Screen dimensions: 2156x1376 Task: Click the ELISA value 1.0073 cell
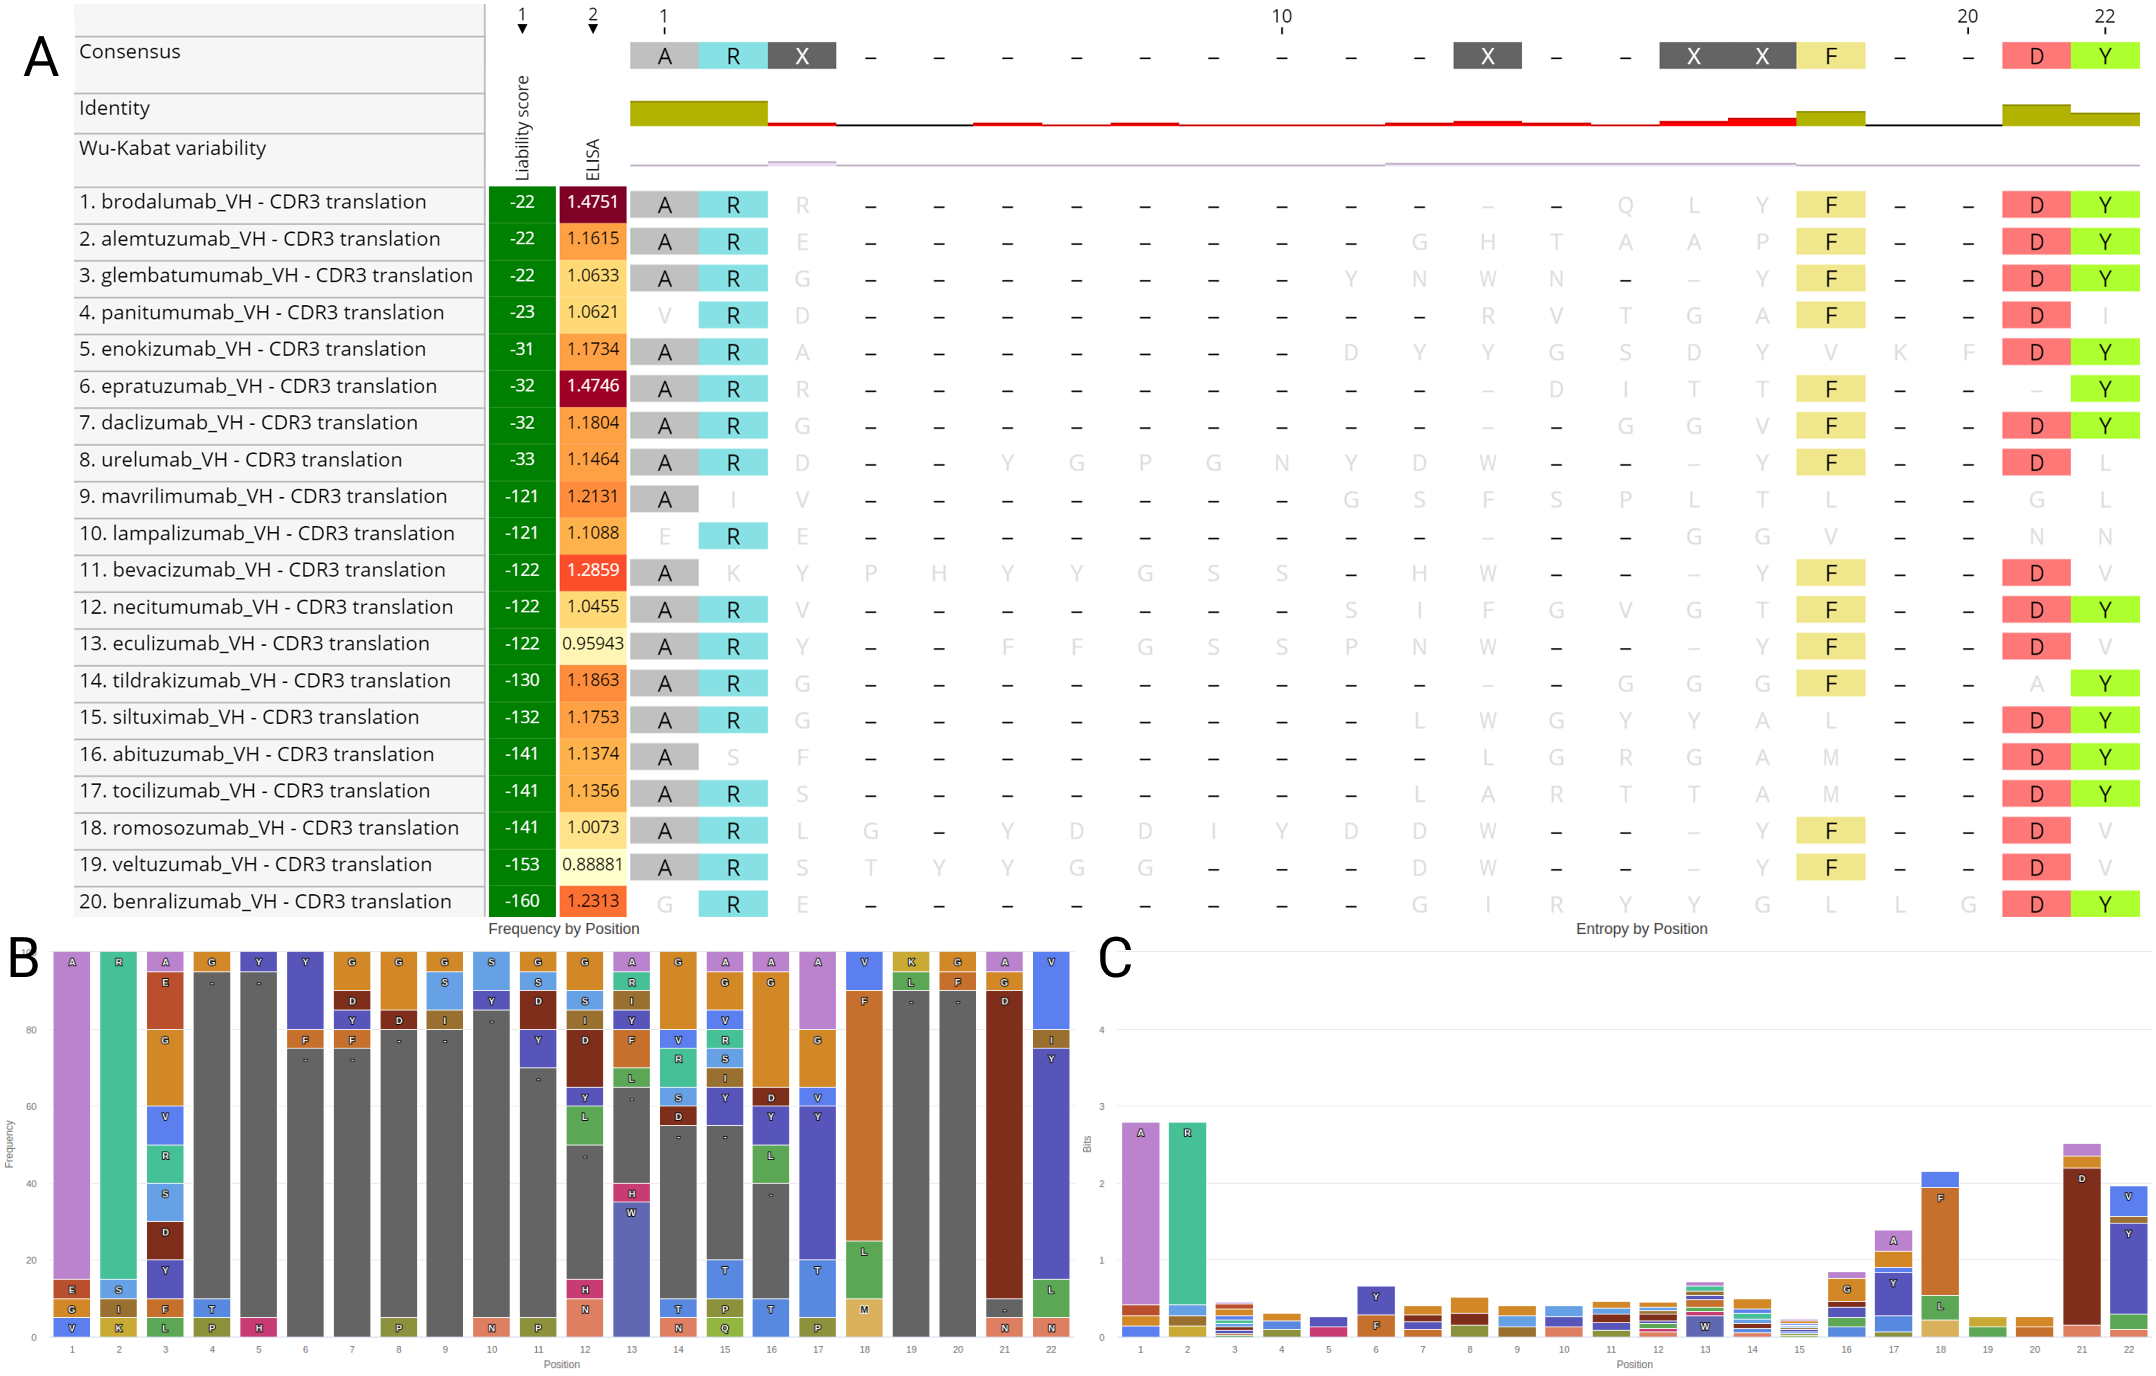point(593,829)
